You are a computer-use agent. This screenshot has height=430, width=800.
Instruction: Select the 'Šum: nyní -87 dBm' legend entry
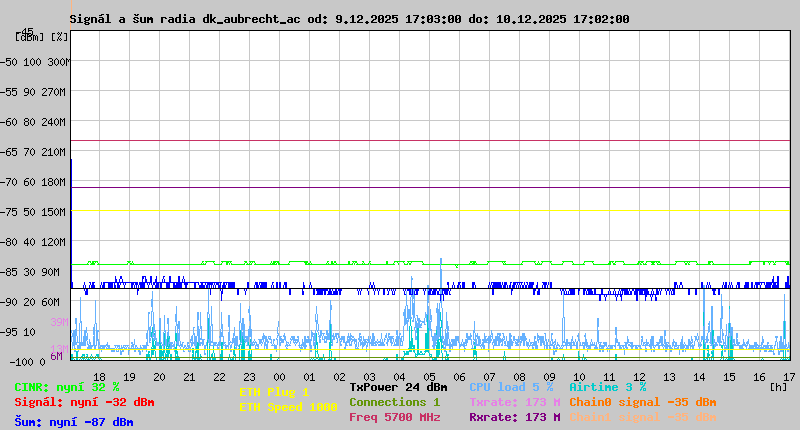pos(74,422)
